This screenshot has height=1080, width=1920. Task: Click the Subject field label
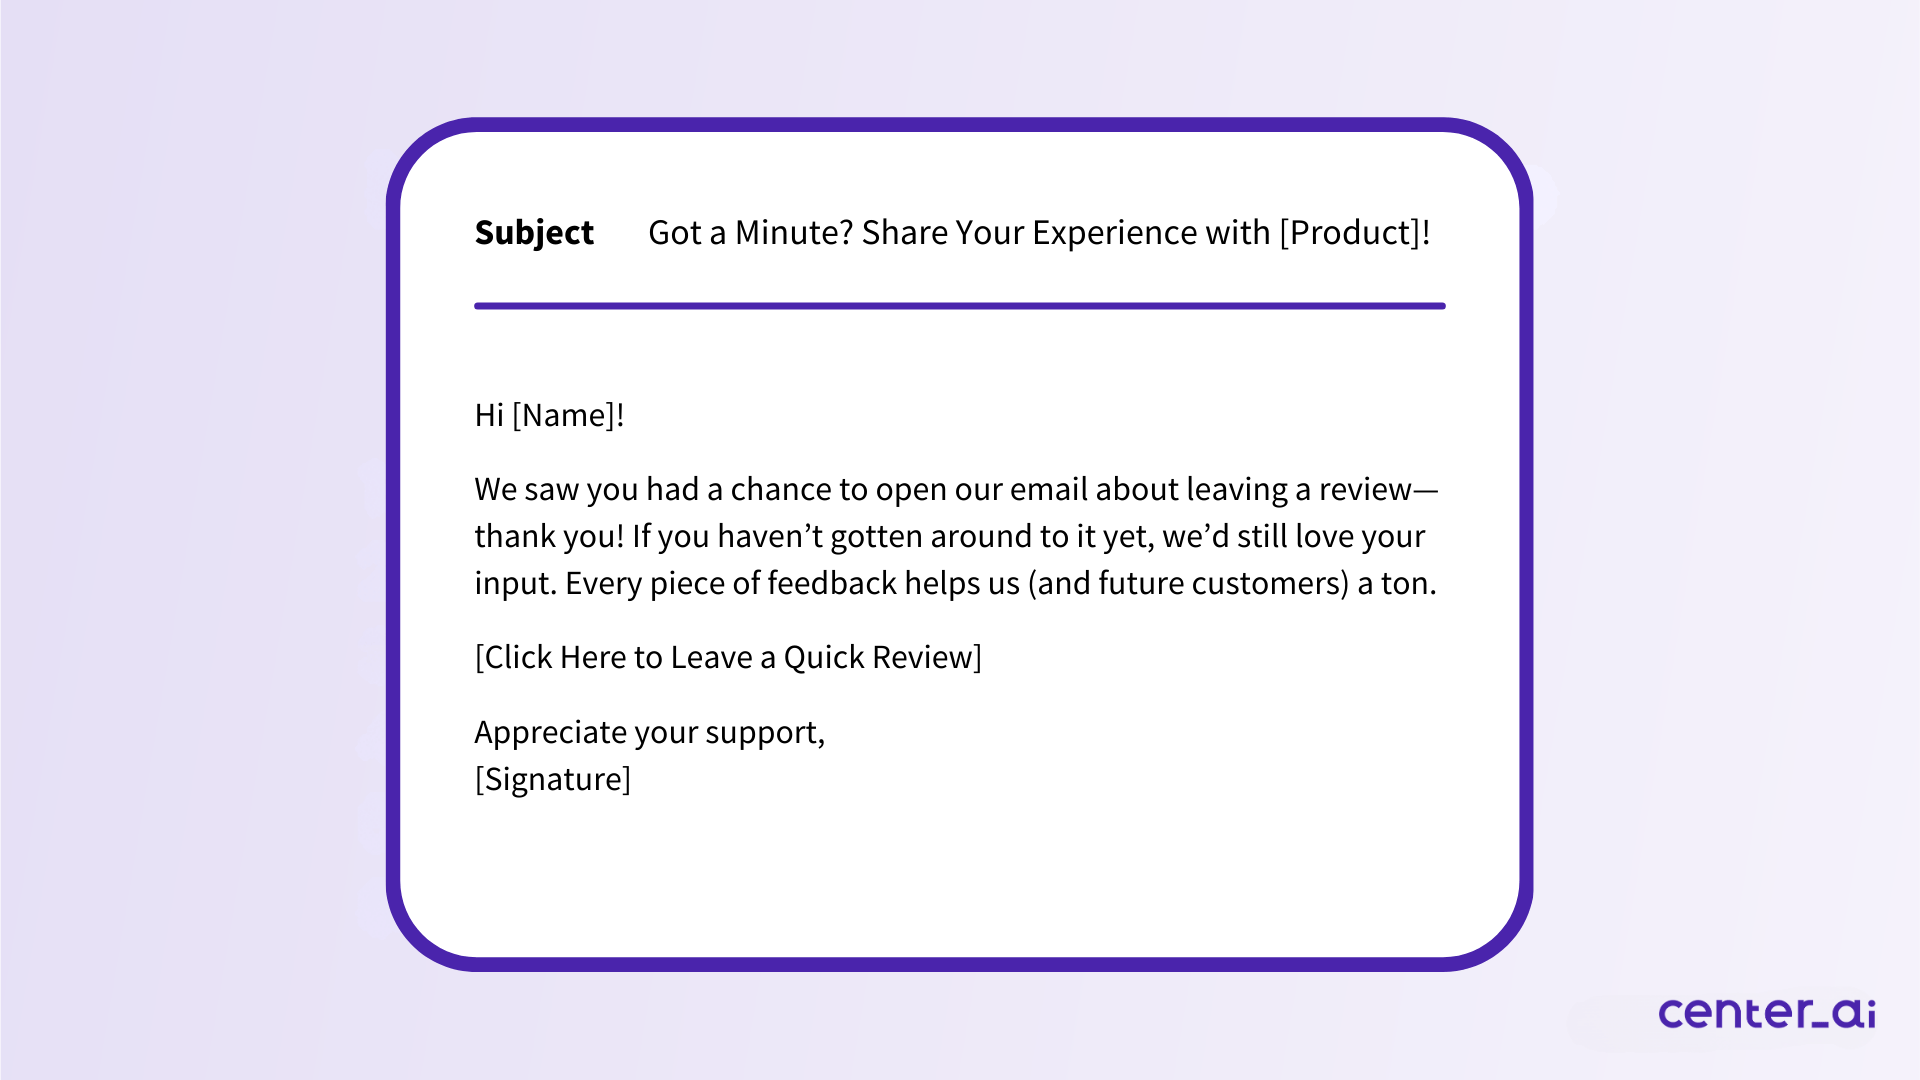click(x=535, y=232)
